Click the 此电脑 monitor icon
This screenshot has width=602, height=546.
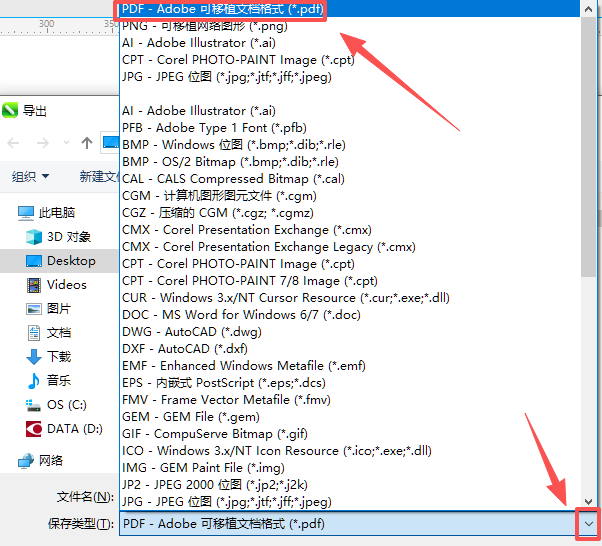click(26, 213)
